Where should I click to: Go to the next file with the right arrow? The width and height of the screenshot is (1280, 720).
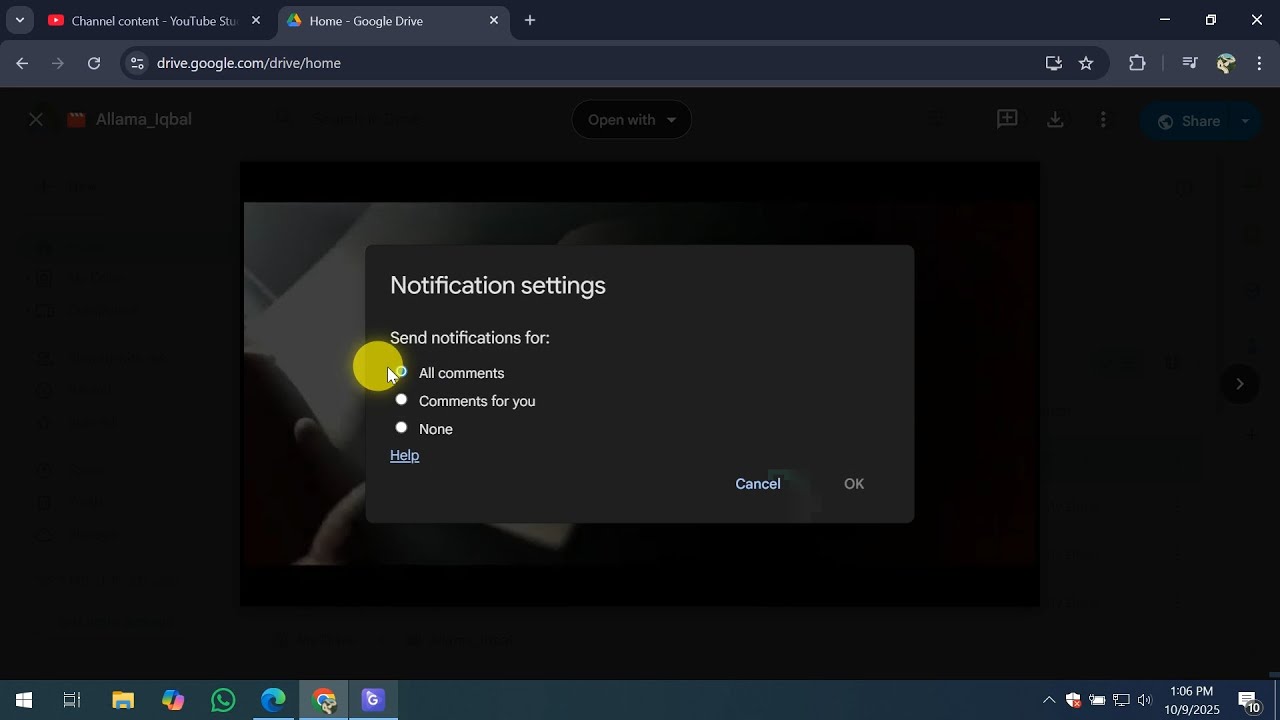(x=1240, y=384)
